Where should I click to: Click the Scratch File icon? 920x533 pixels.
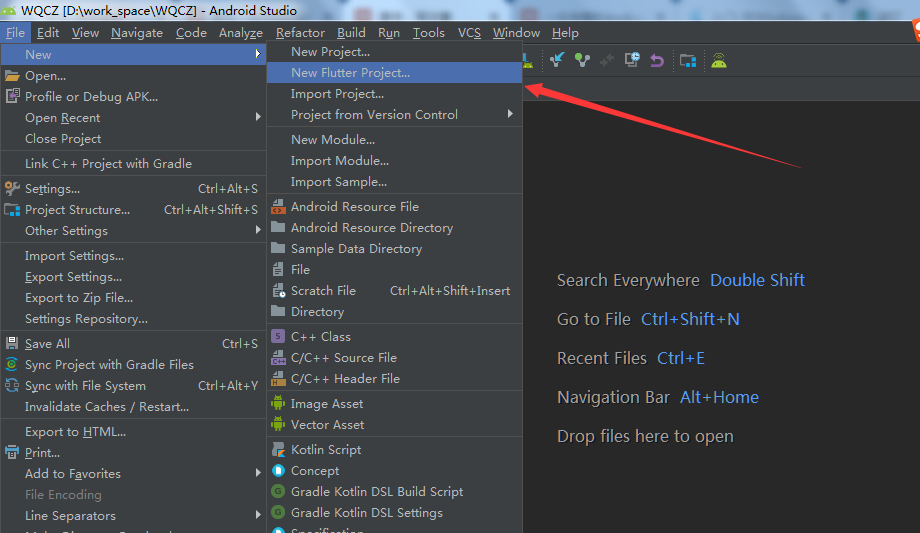(x=278, y=291)
